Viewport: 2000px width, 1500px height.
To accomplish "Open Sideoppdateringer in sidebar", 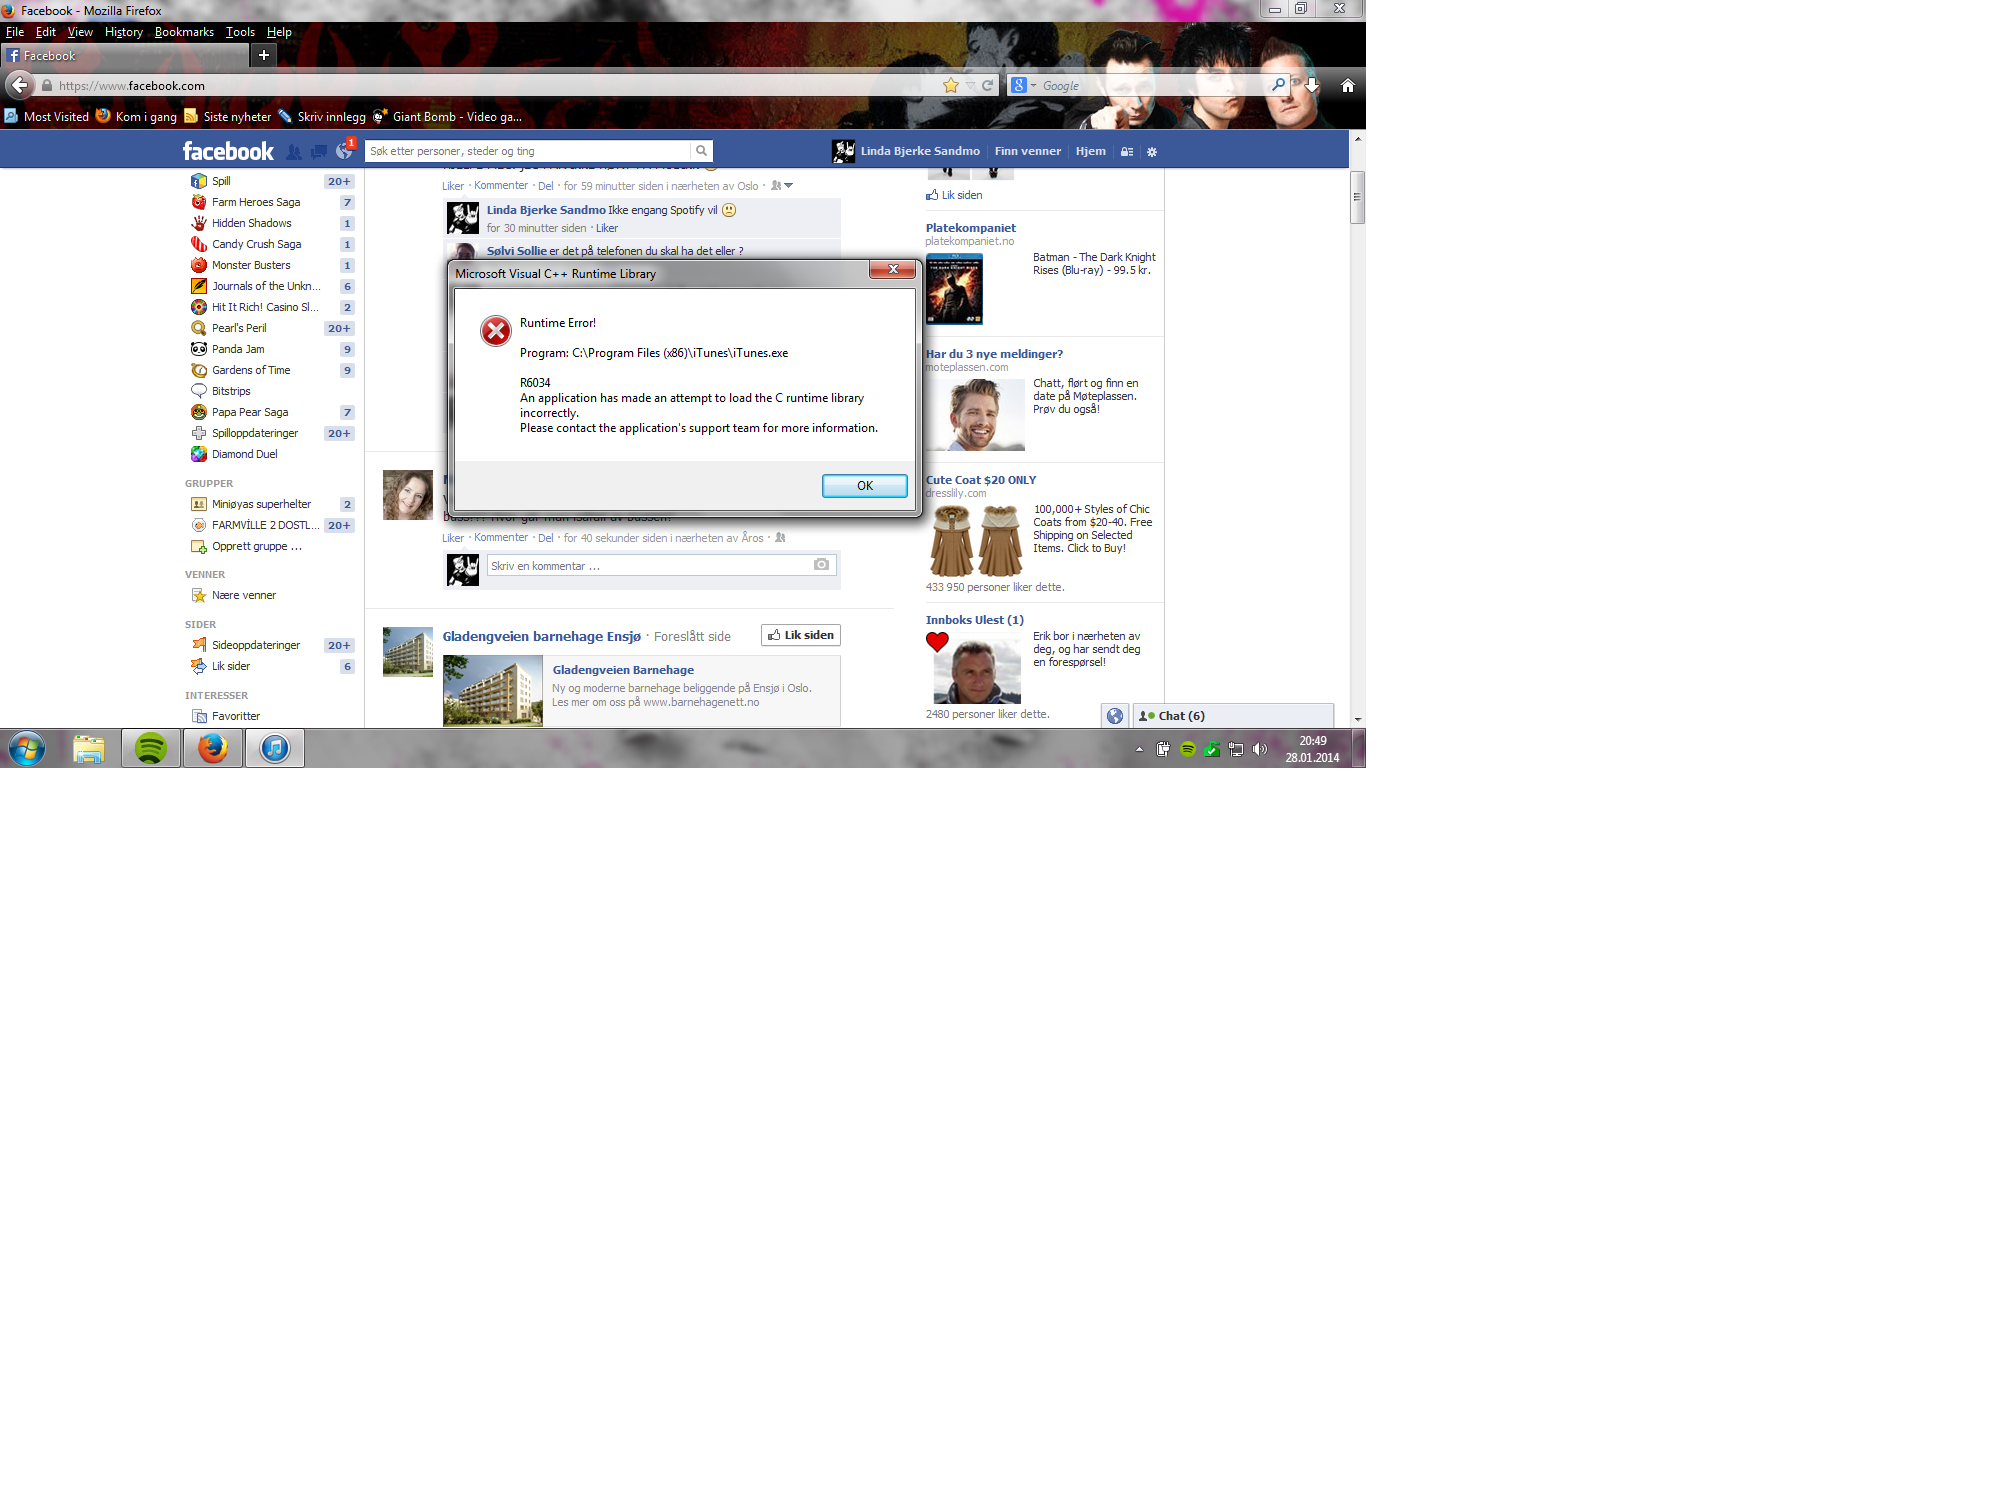I will click(256, 645).
